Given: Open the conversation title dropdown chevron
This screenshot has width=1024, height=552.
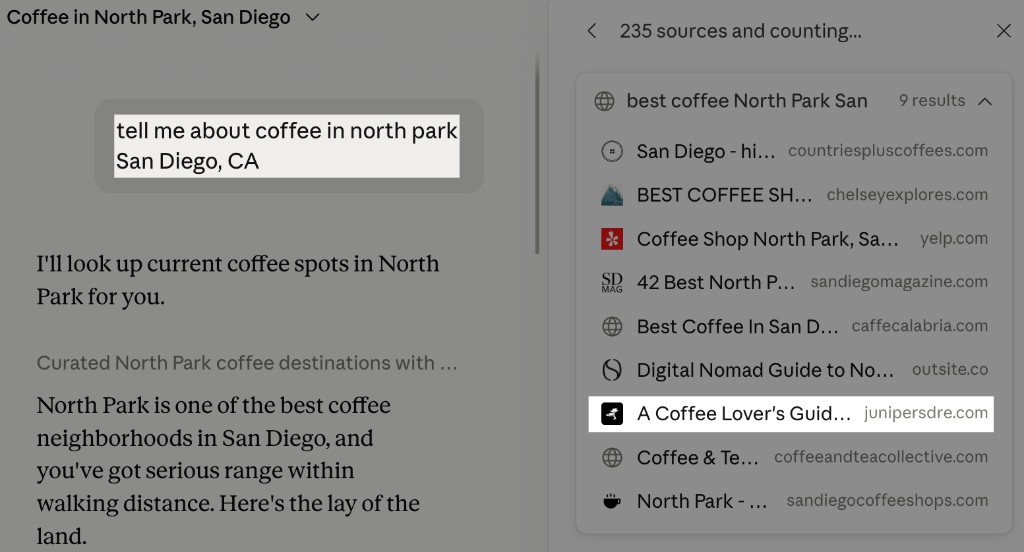Looking at the screenshot, I should click(x=312, y=18).
